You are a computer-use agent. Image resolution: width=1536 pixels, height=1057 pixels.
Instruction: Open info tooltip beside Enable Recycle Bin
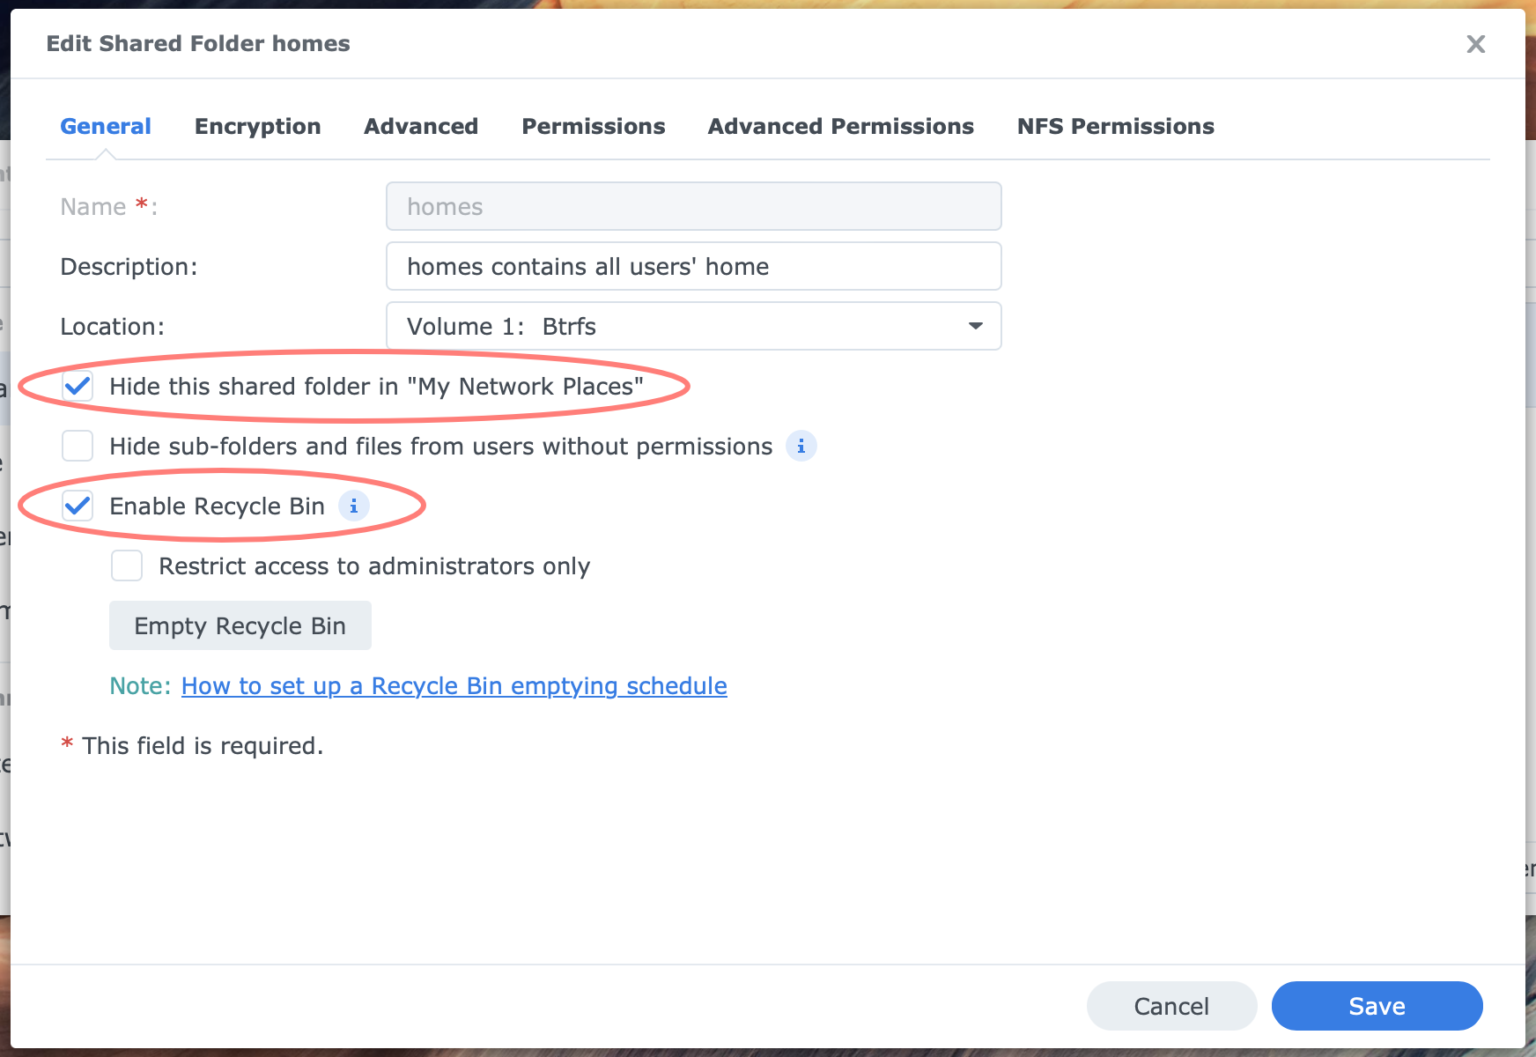point(353,506)
